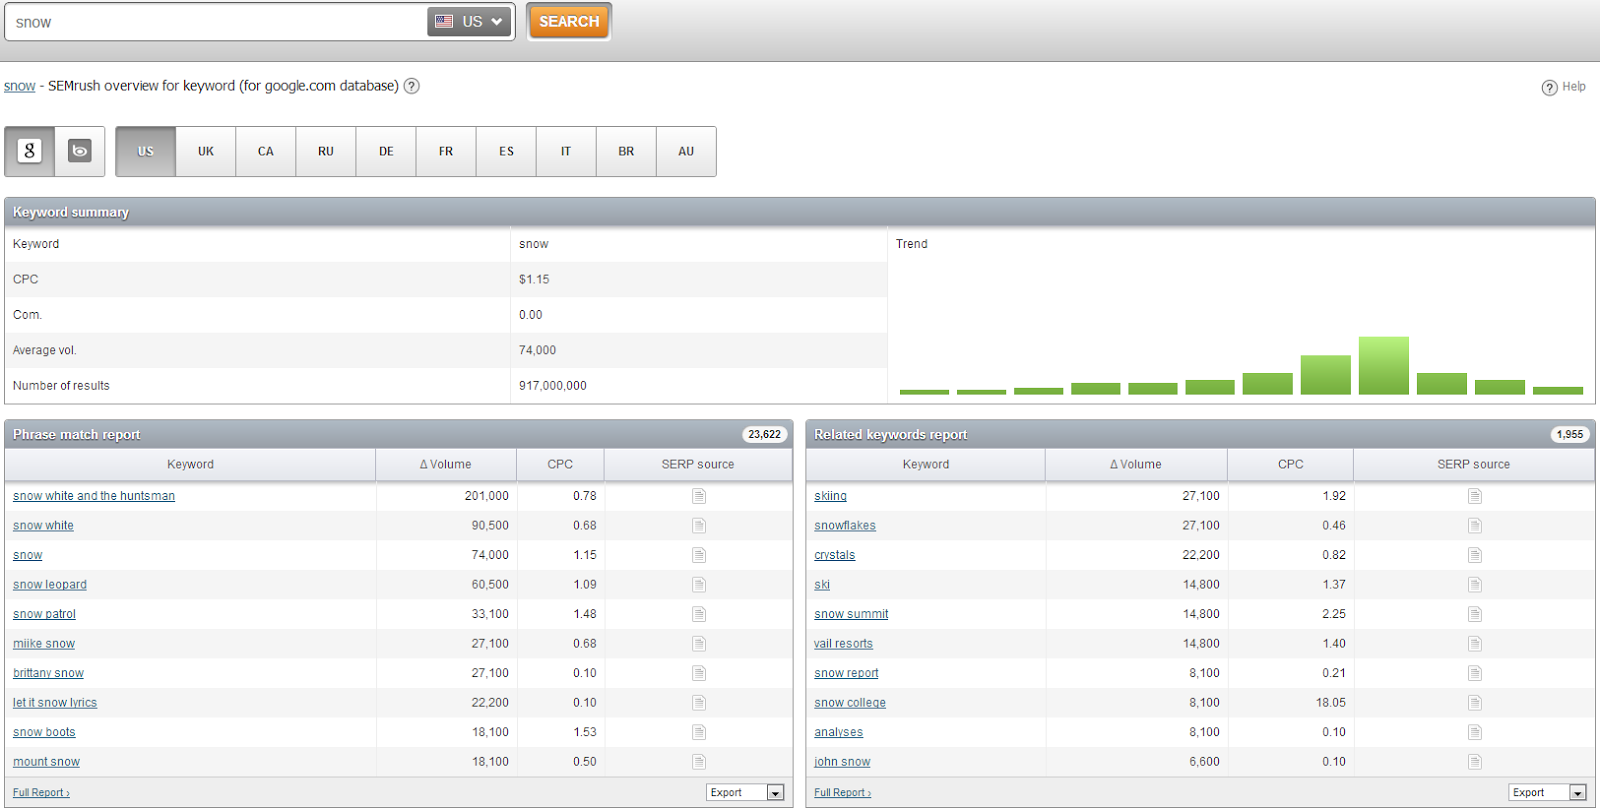View SERP source for john snow
1600x809 pixels.
click(1474, 762)
